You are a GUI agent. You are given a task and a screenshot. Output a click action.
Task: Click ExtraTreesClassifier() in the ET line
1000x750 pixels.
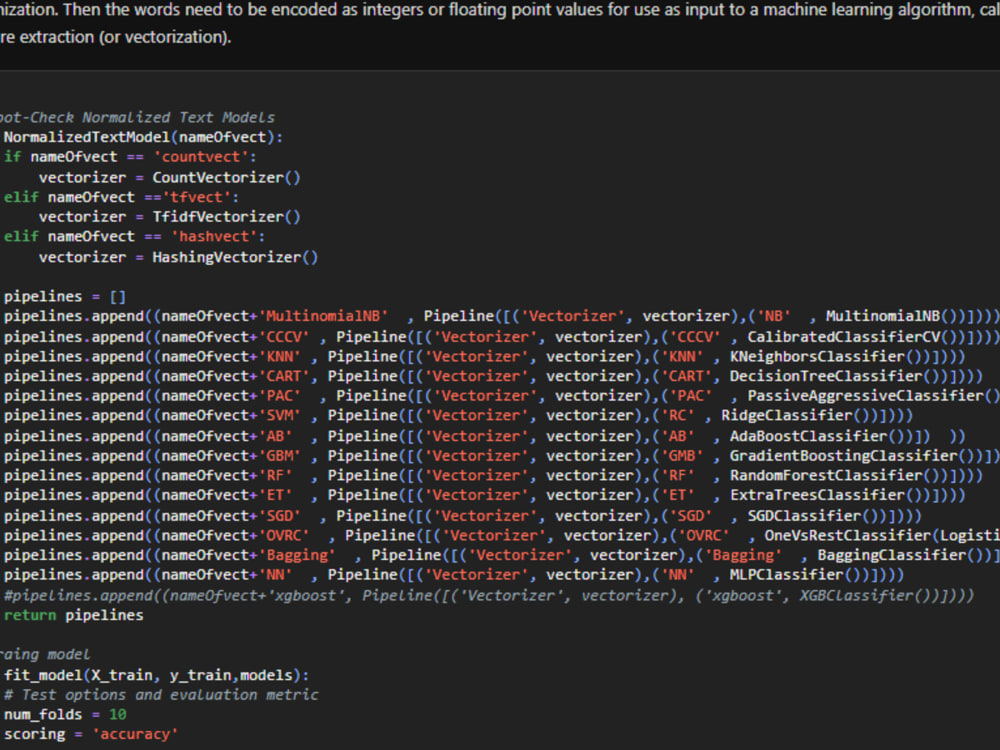pyautogui.click(x=827, y=496)
